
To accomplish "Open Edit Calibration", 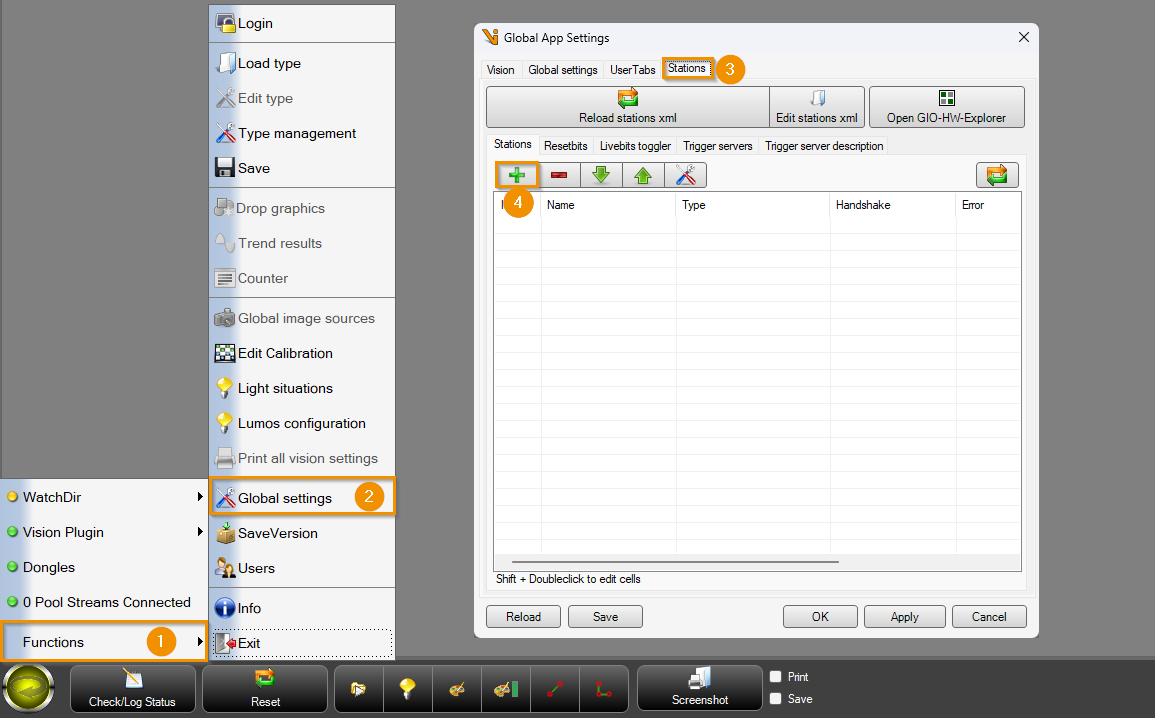I will click(302, 353).
